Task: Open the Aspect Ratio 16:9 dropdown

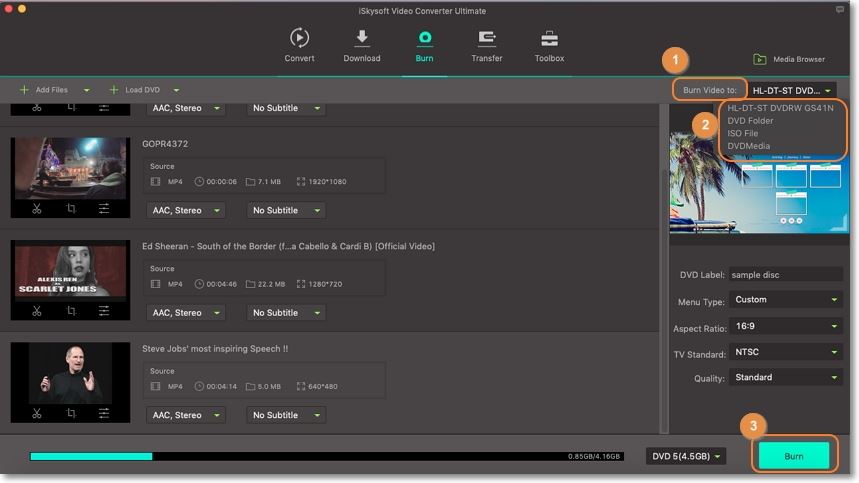Action: [x=785, y=326]
